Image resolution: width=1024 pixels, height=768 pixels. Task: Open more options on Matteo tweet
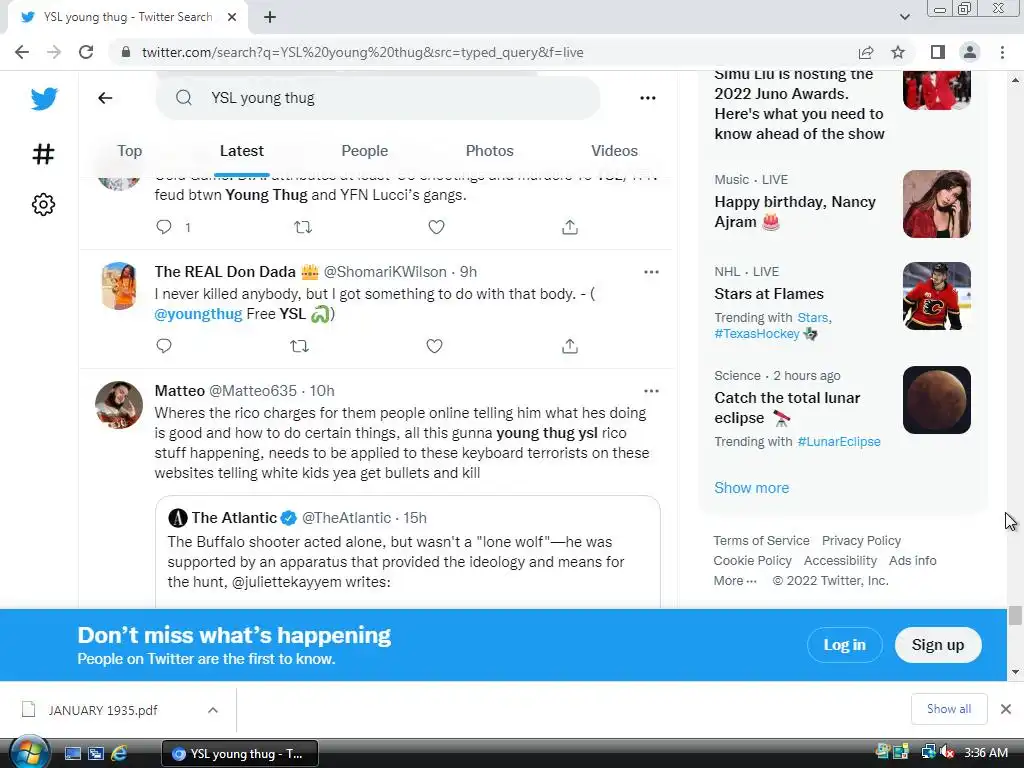click(x=651, y=391)
